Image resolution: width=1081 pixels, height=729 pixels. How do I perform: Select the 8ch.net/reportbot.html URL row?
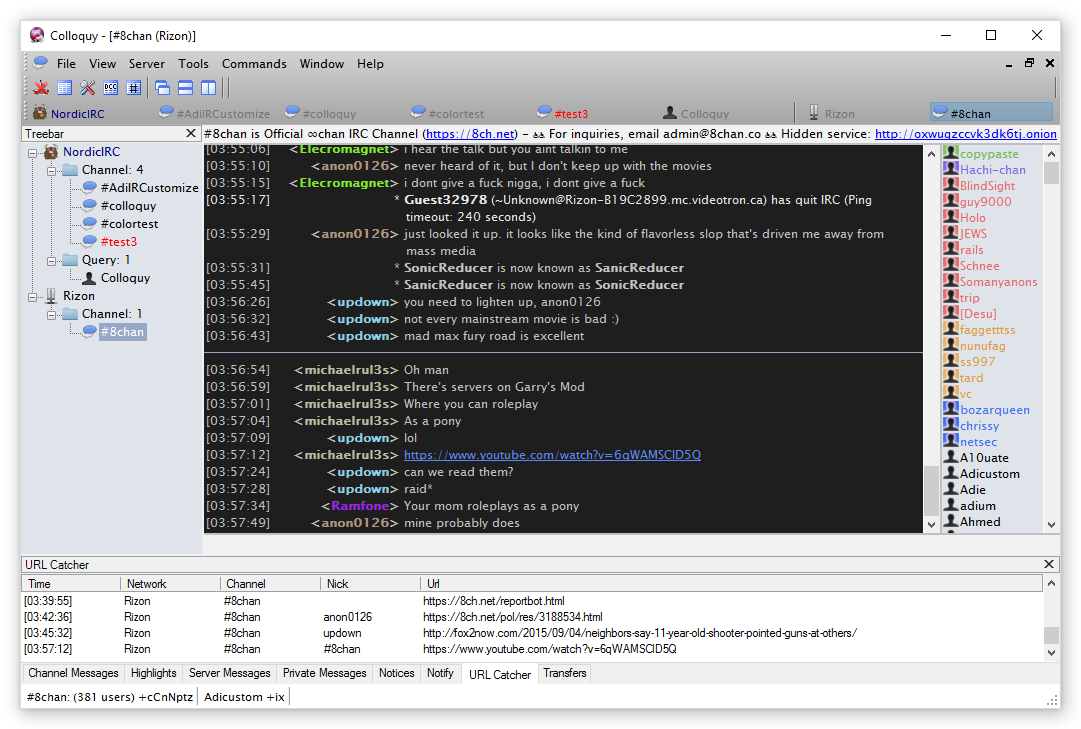tap(532, 601)
